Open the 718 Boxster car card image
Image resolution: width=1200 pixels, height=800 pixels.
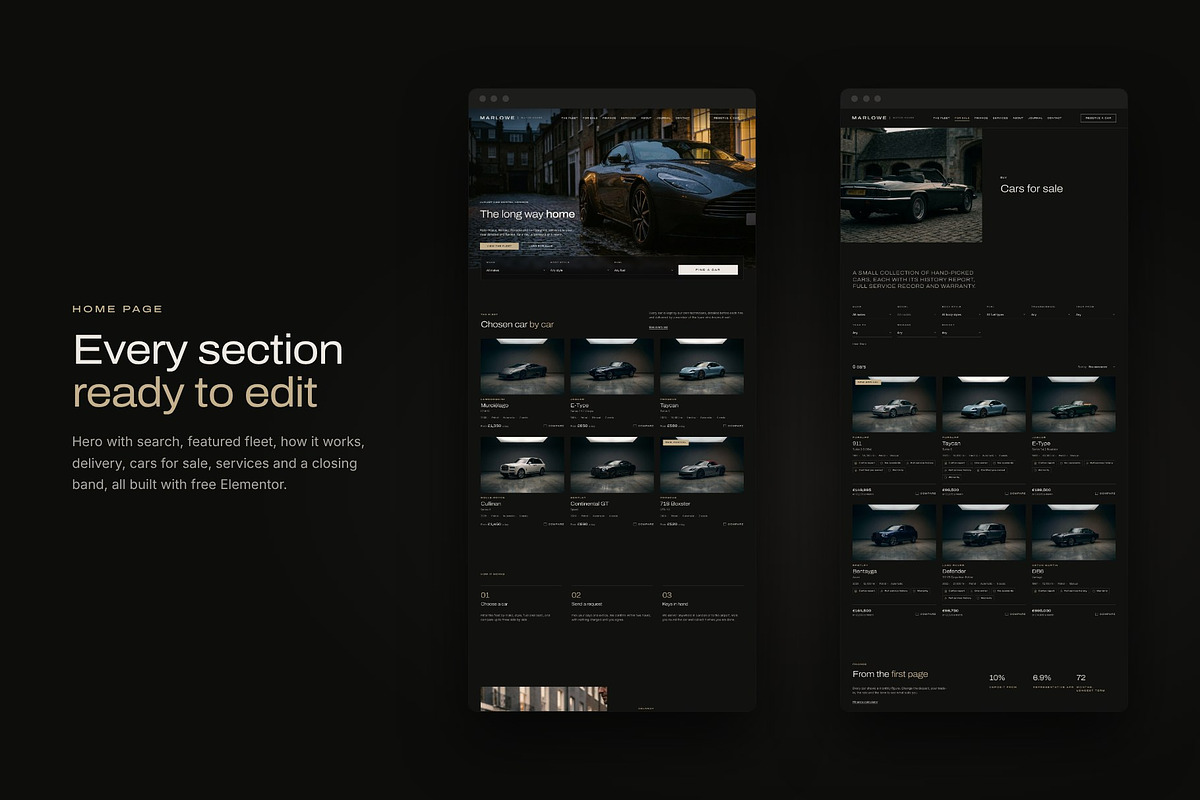702,464
